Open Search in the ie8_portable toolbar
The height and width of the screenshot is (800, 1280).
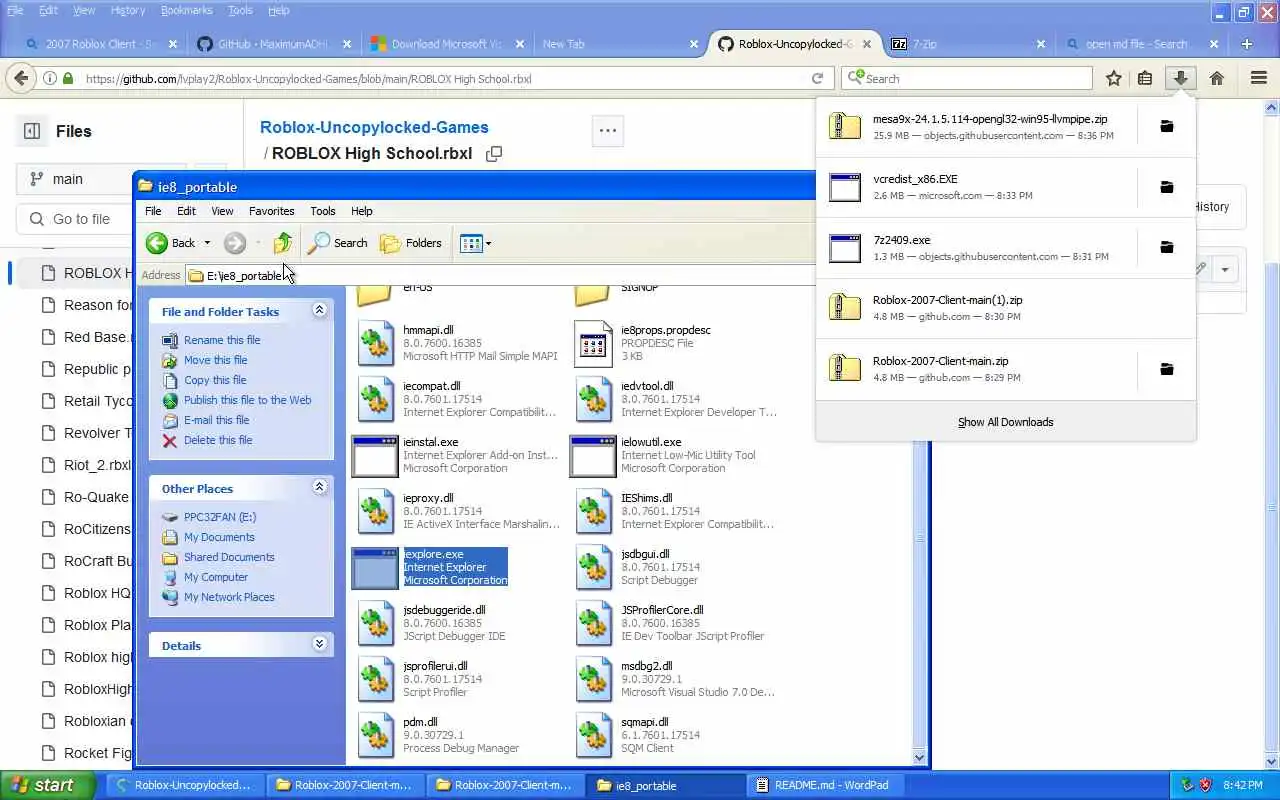tap(338, 243)
